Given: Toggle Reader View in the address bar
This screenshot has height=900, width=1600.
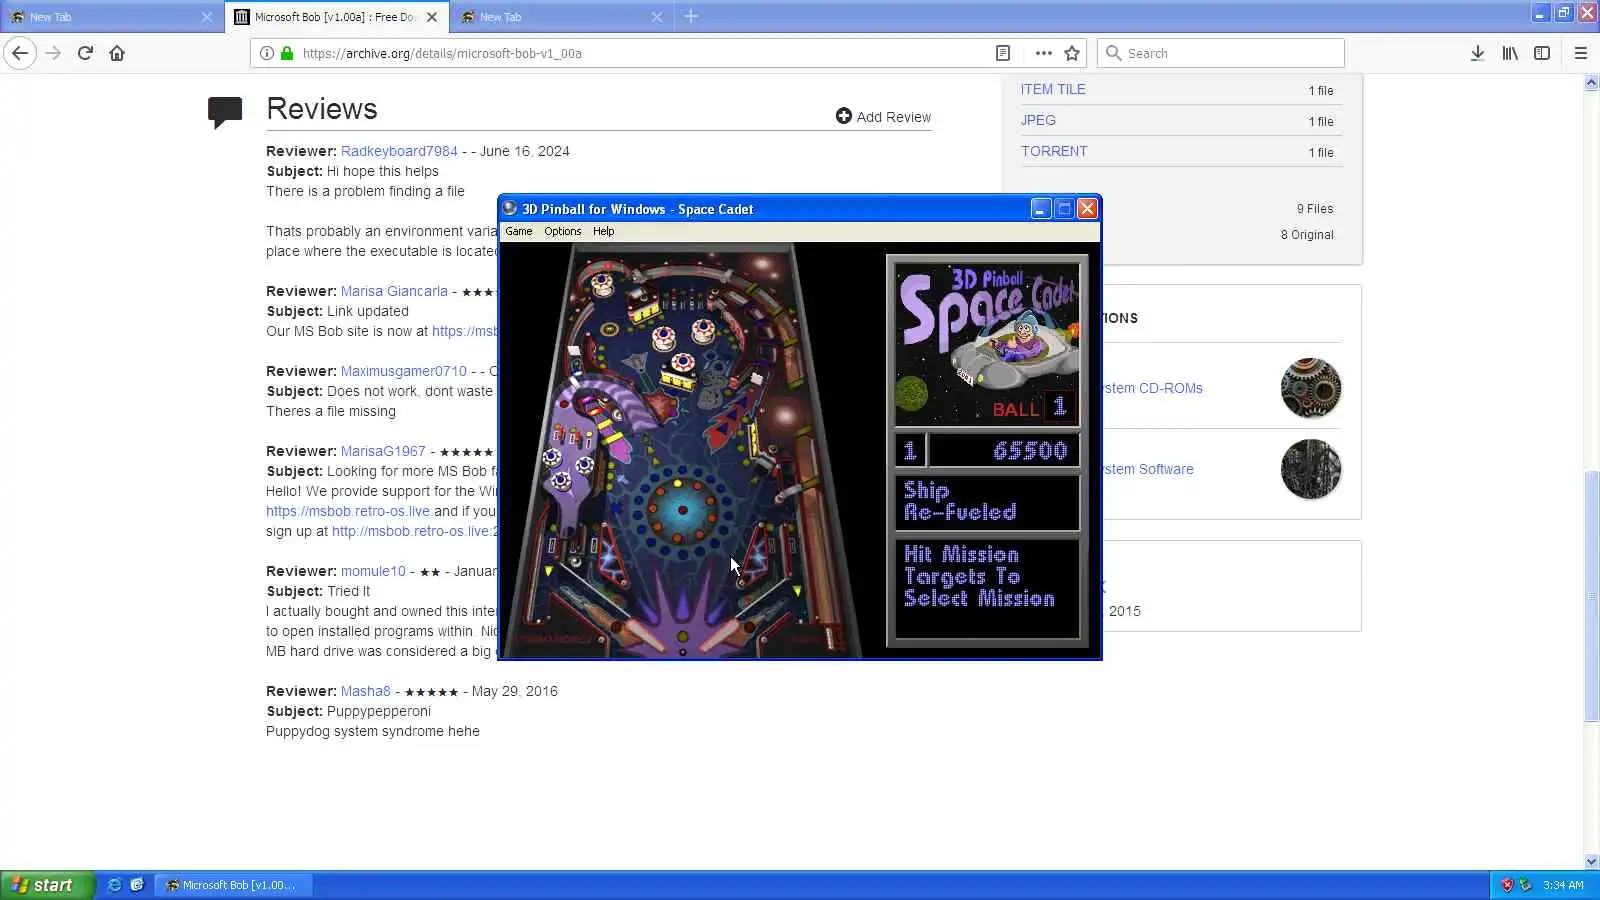Looking at the screenshot, I should (x=1003, y=53).
